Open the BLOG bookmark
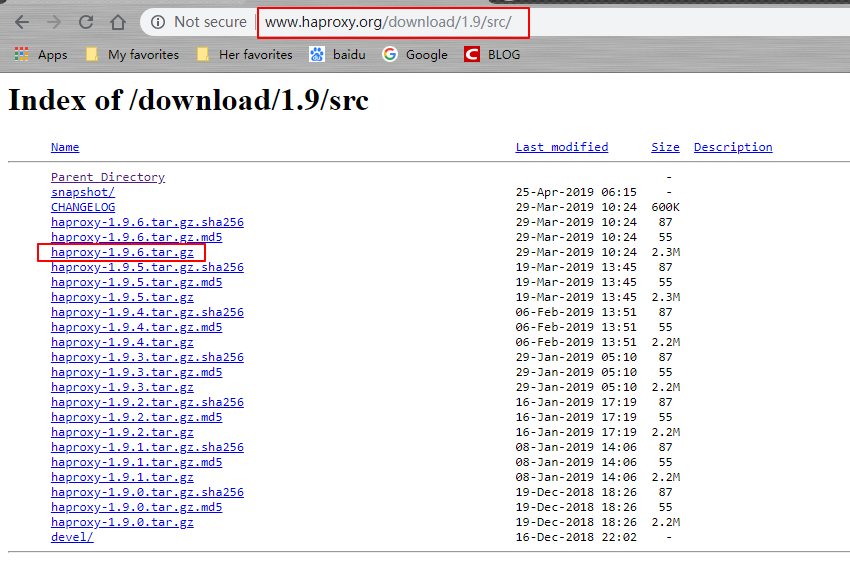Viewport: 850px width, 564px height. click(492, 54)
